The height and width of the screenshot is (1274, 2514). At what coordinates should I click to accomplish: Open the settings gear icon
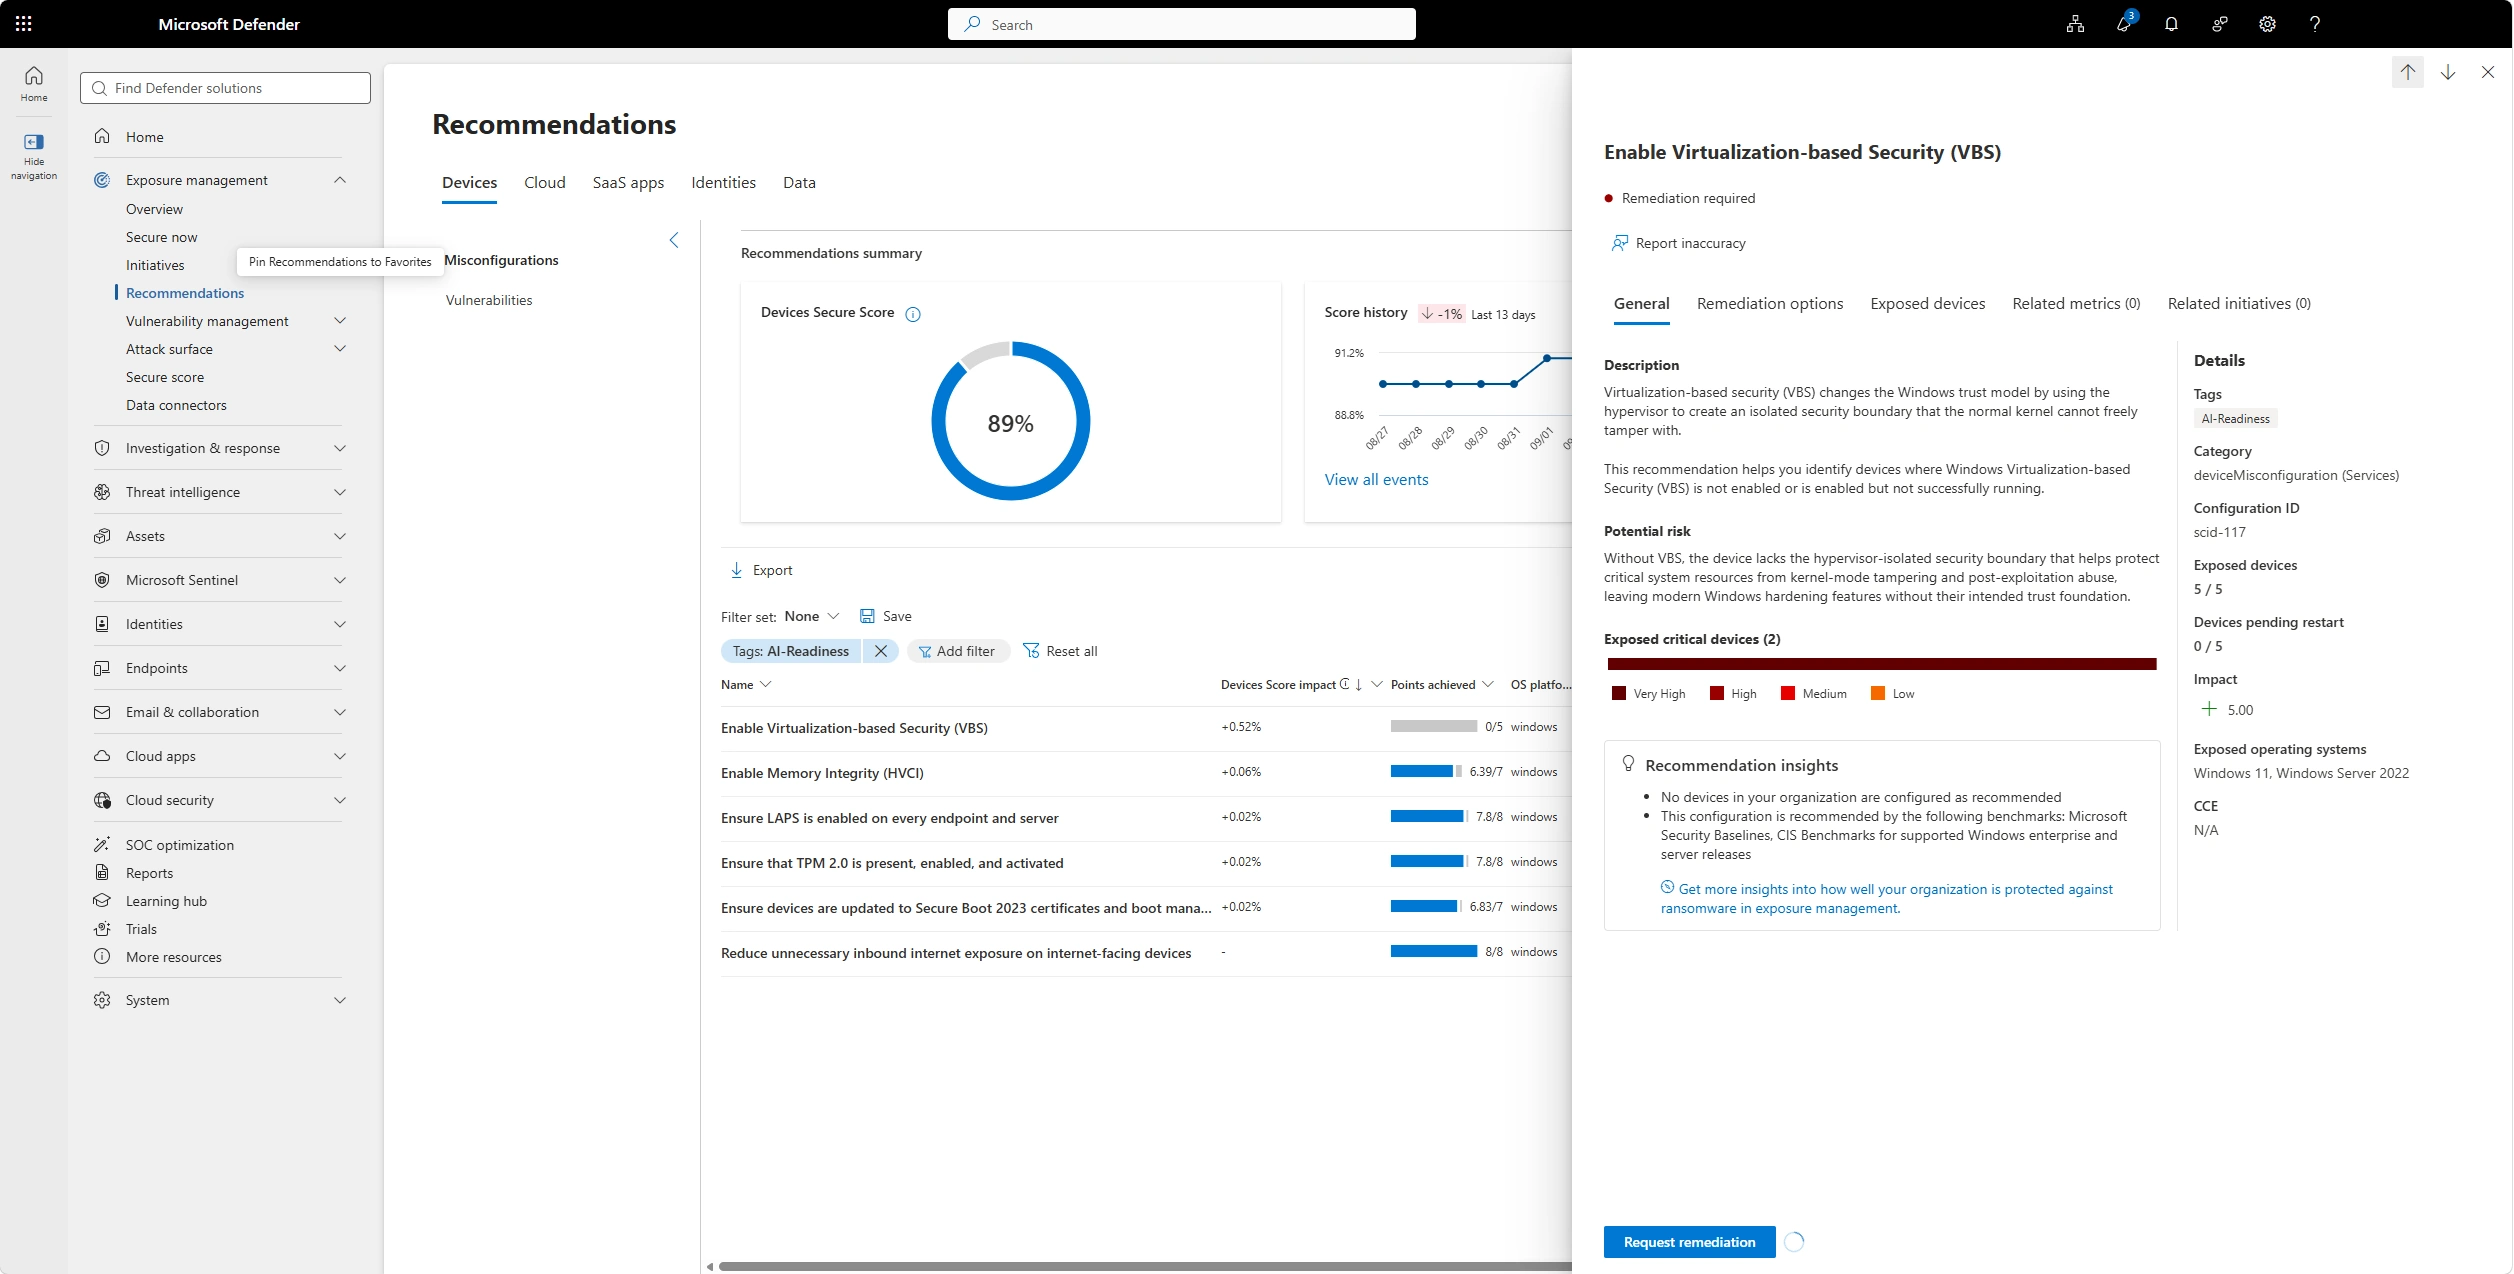click(x=2267, y=24)
